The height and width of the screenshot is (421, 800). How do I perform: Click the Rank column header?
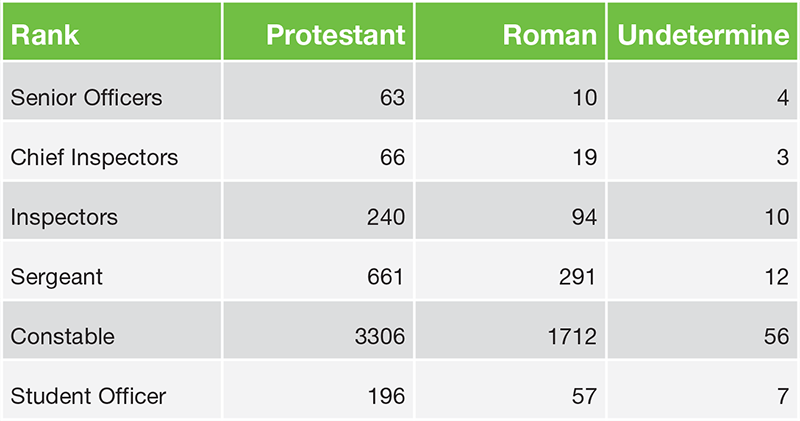coord(46,34)
